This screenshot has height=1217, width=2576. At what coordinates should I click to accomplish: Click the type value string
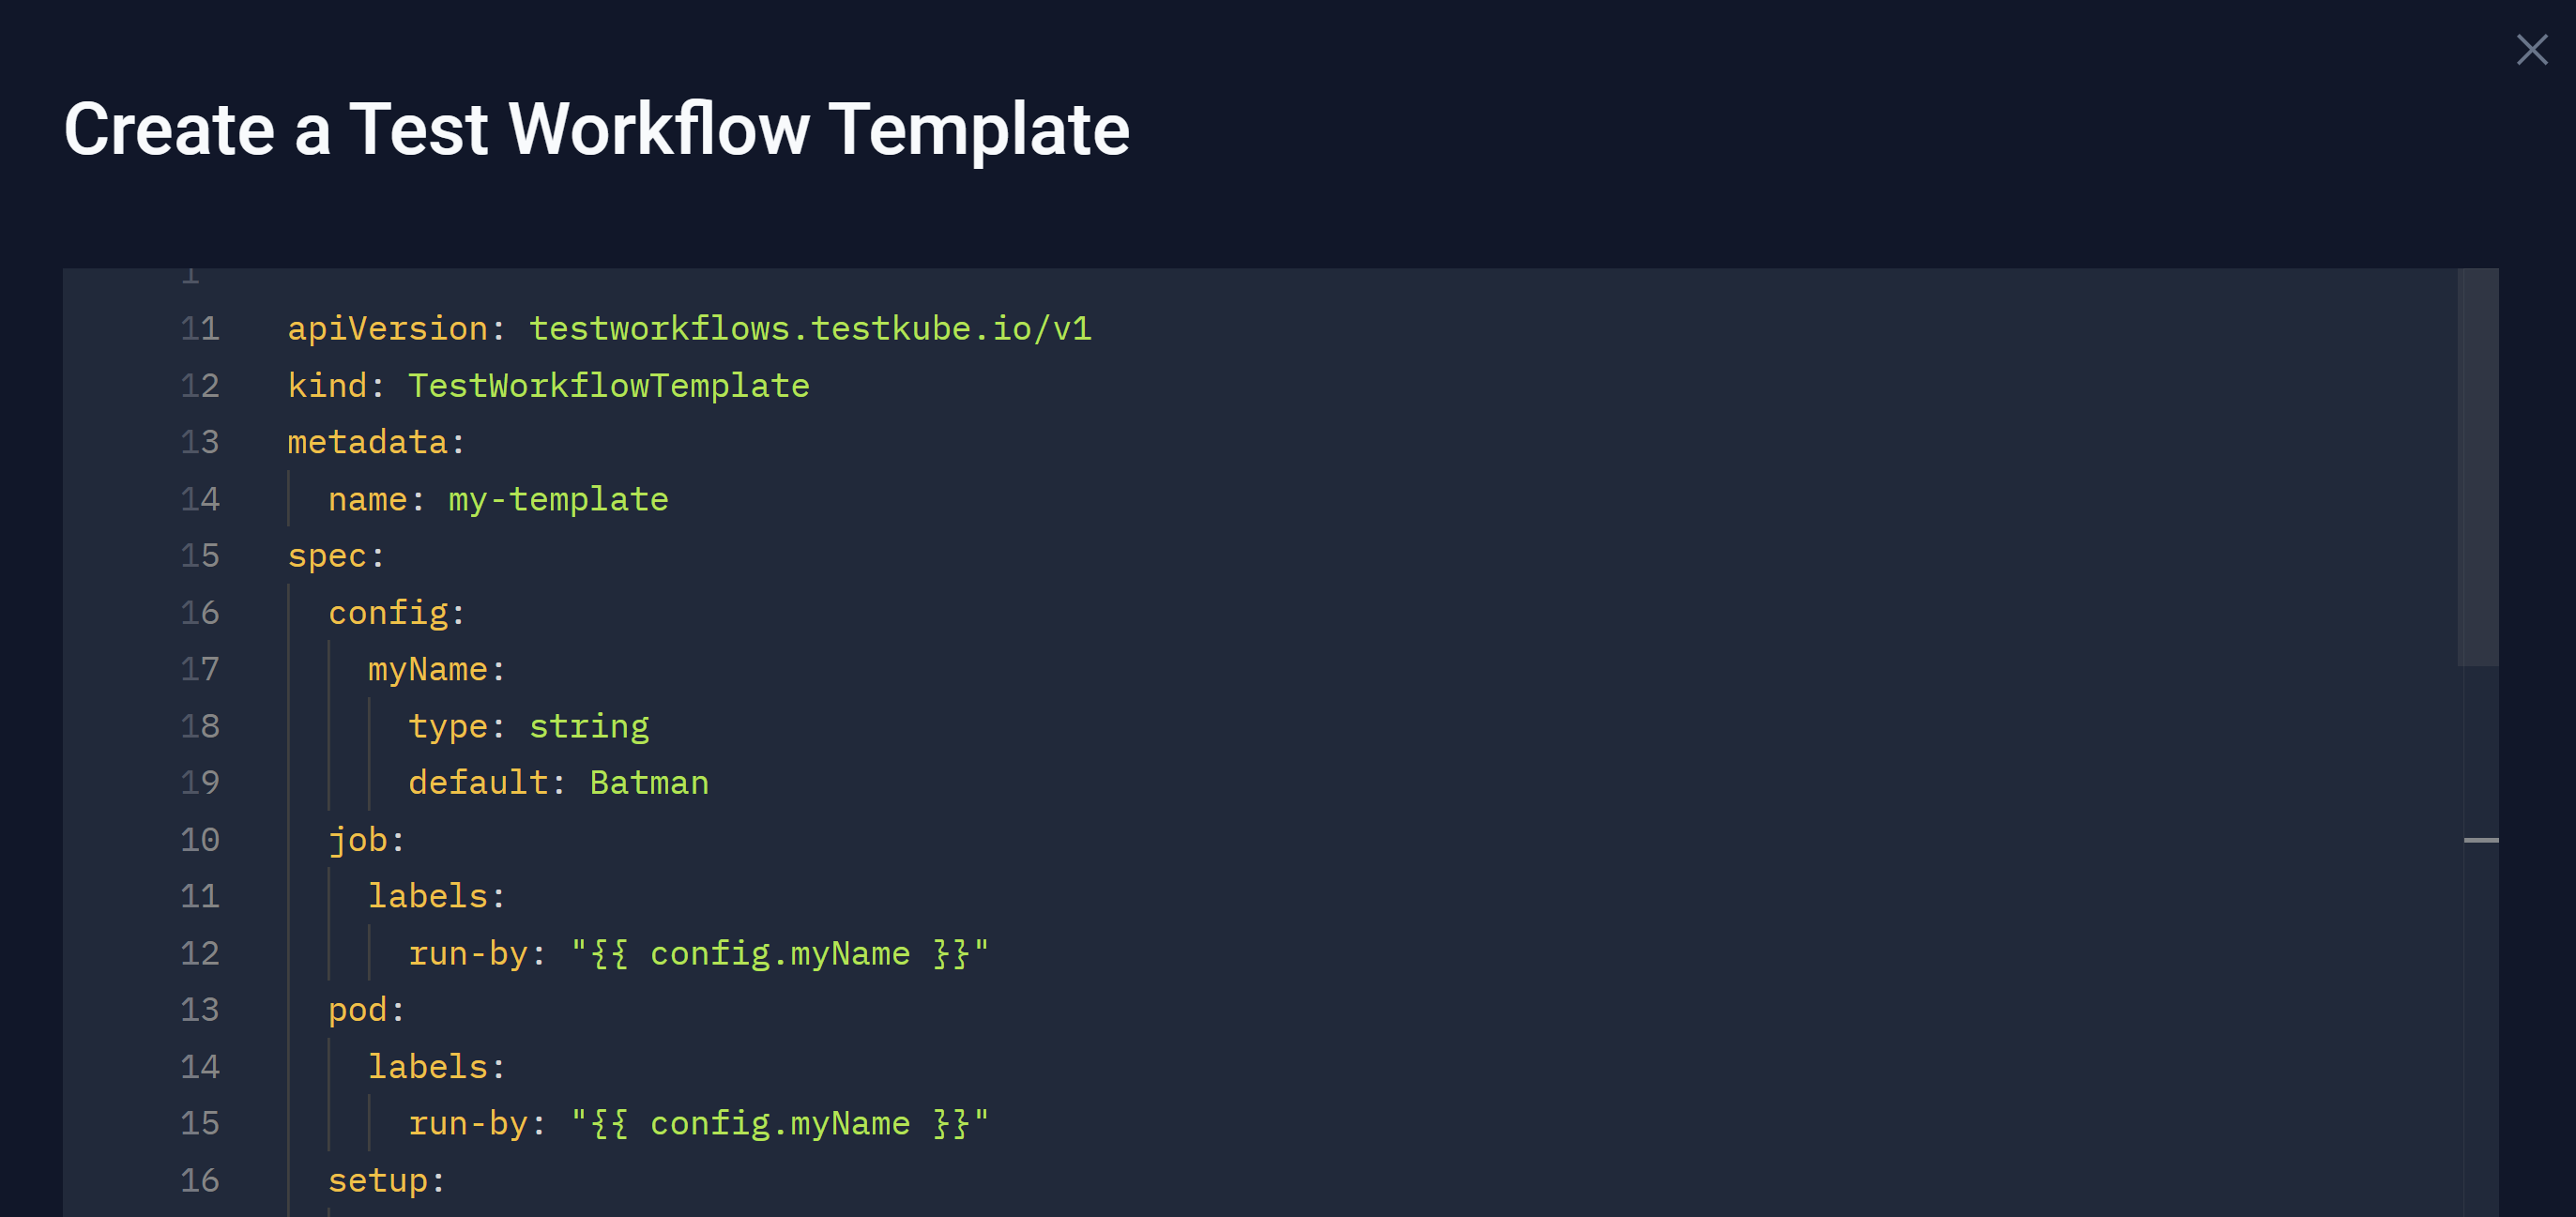tap(589, 726)
